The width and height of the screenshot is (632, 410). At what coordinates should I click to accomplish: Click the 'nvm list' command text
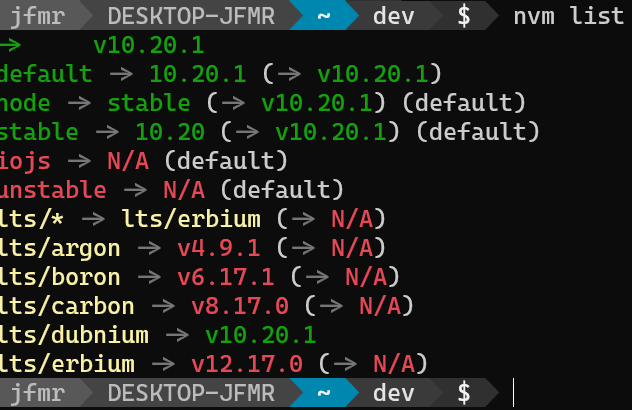570,16
